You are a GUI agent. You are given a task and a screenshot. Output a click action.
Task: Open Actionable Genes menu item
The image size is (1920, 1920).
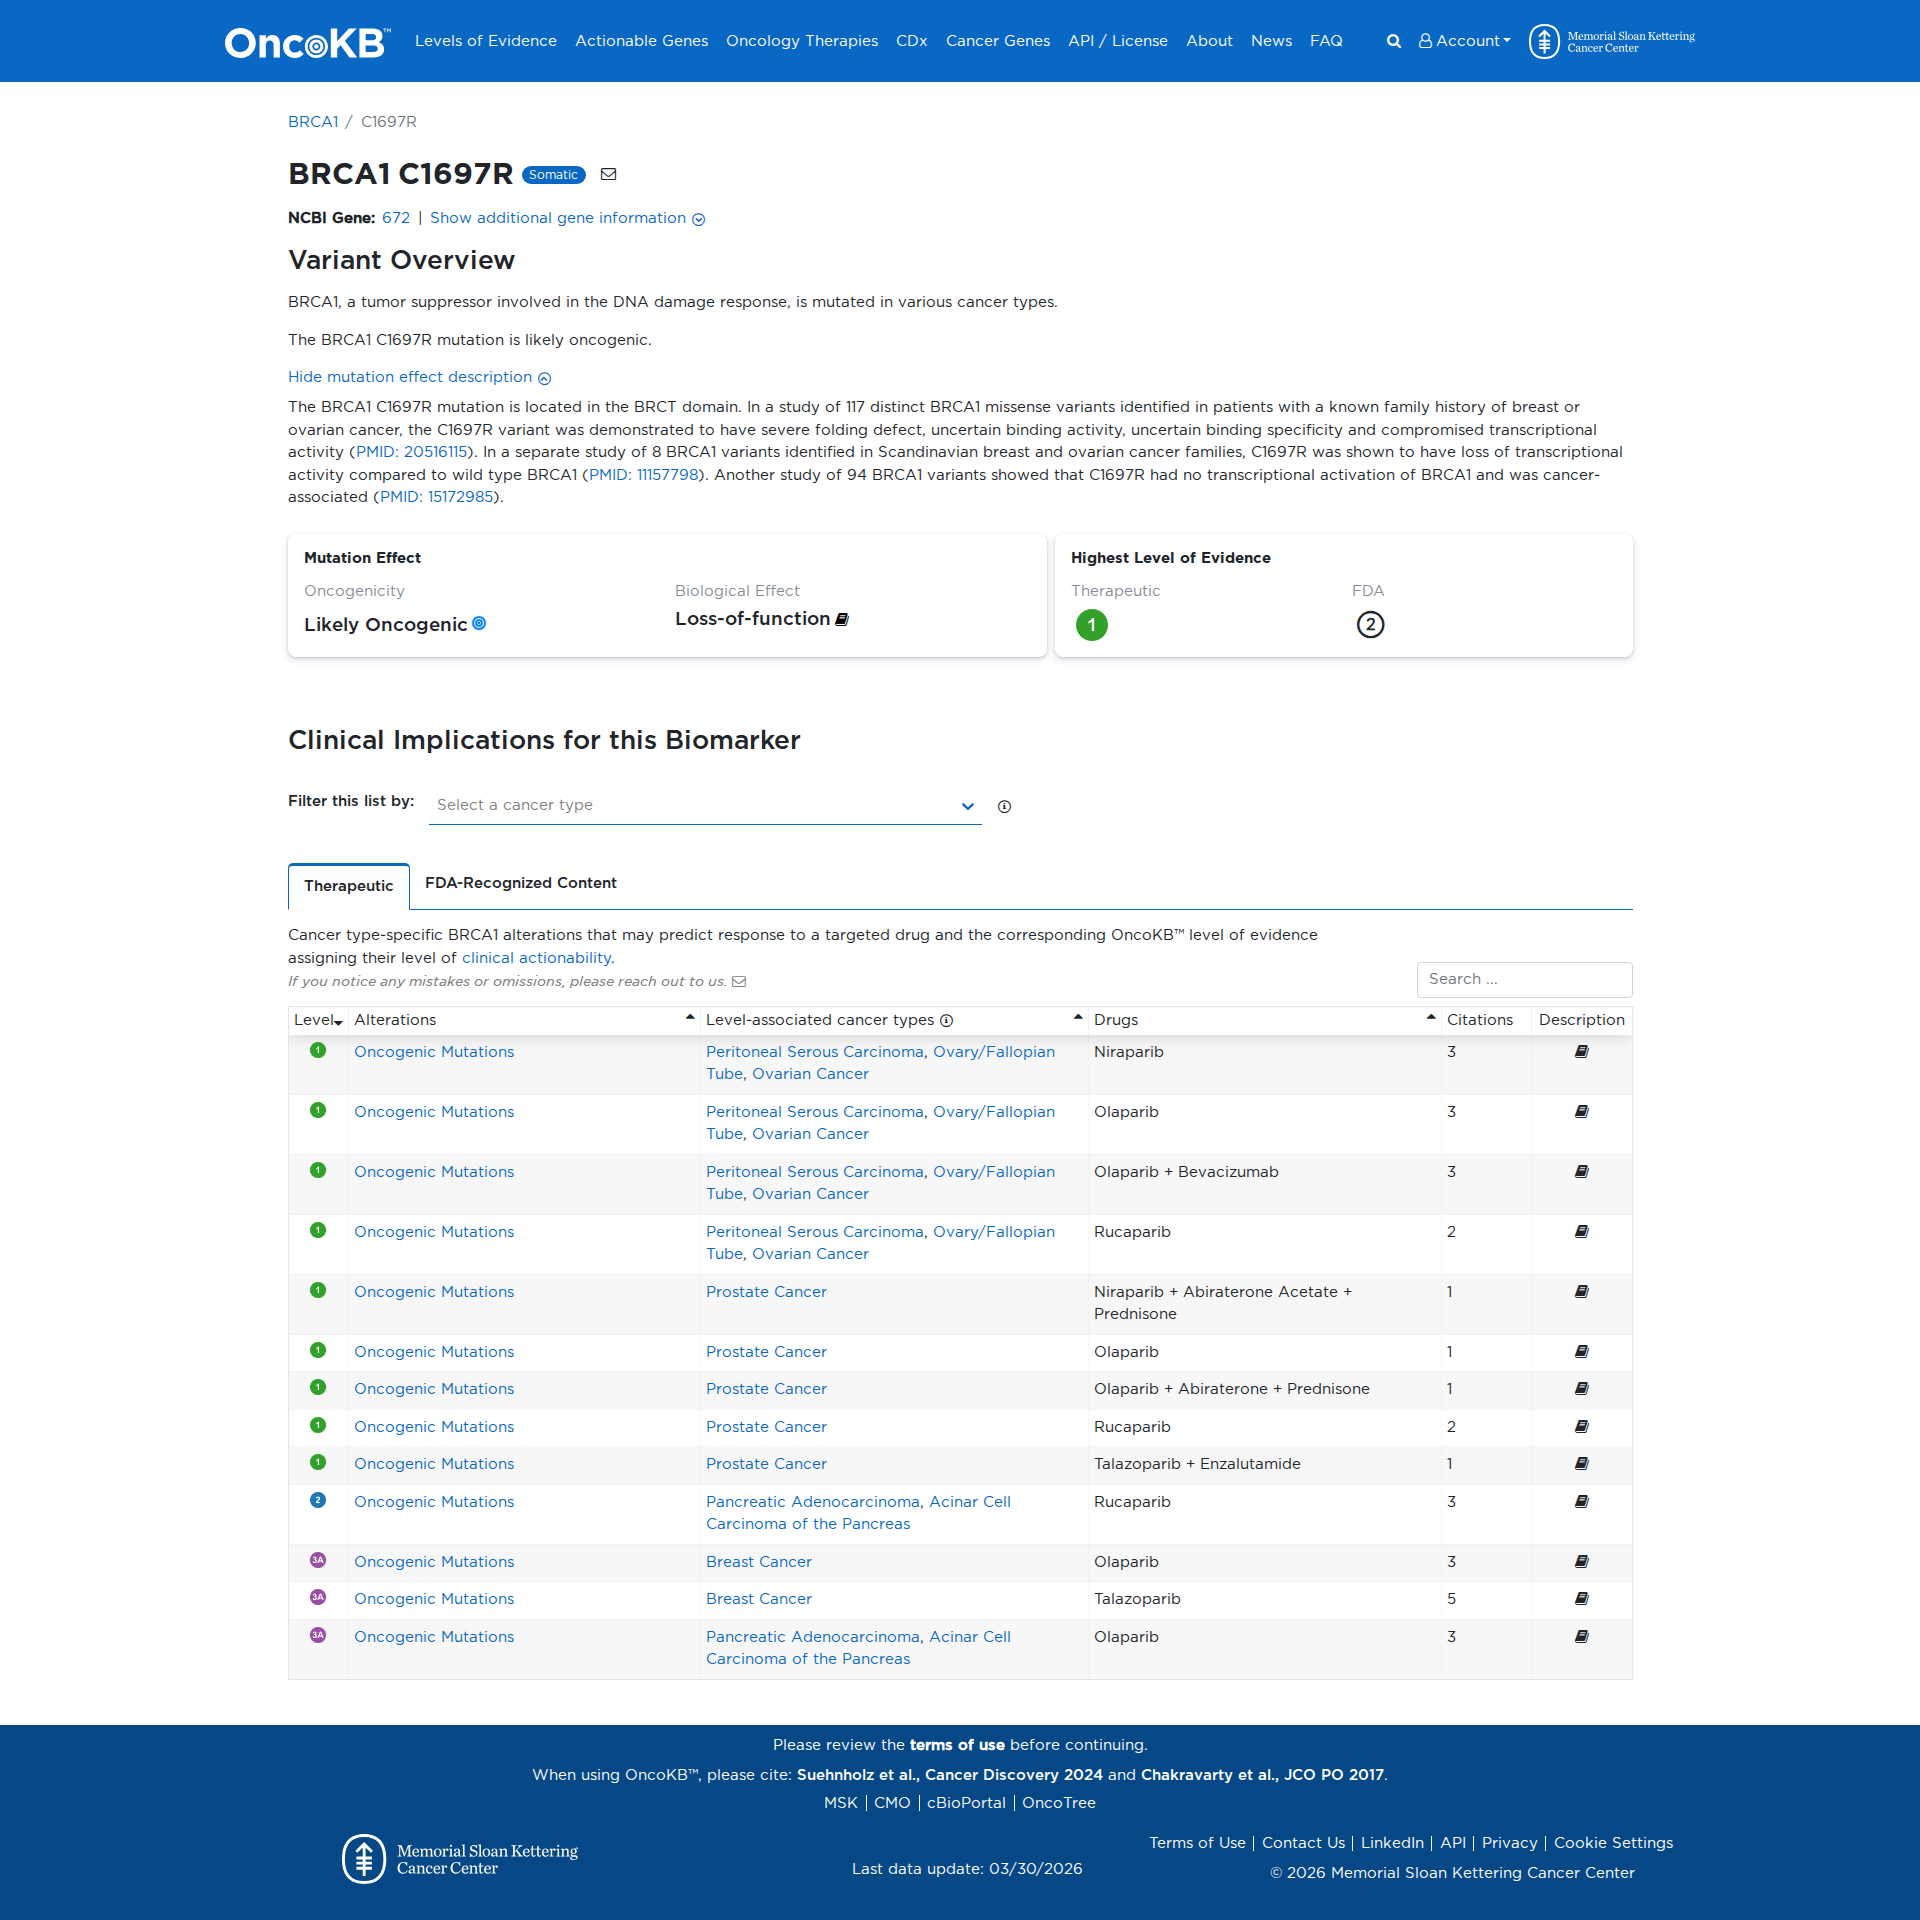coord(641,41)
